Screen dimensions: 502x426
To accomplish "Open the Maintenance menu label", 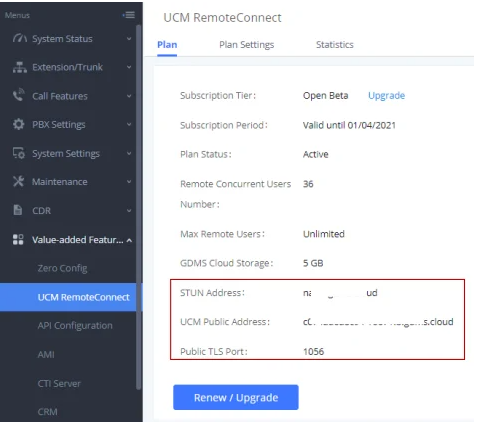I will pyautogui.click(x=60, y=182).
